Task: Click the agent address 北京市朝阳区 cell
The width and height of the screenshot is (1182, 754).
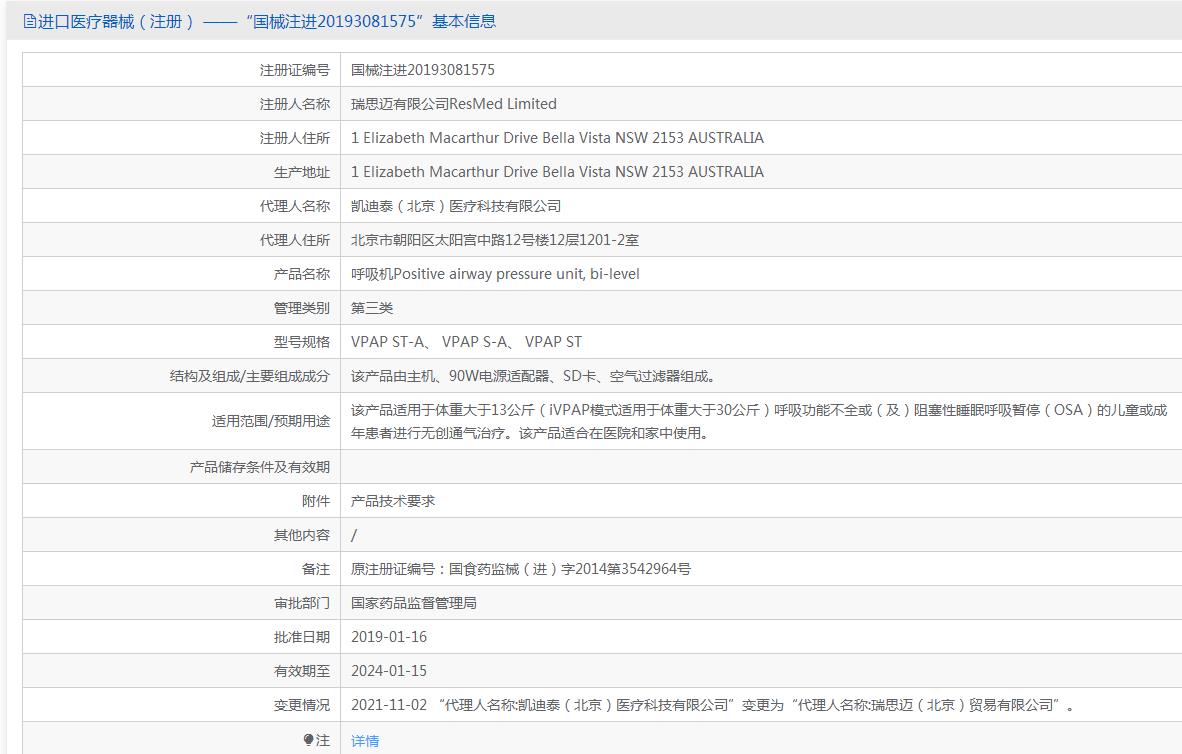Action: (x=494, y=240)
